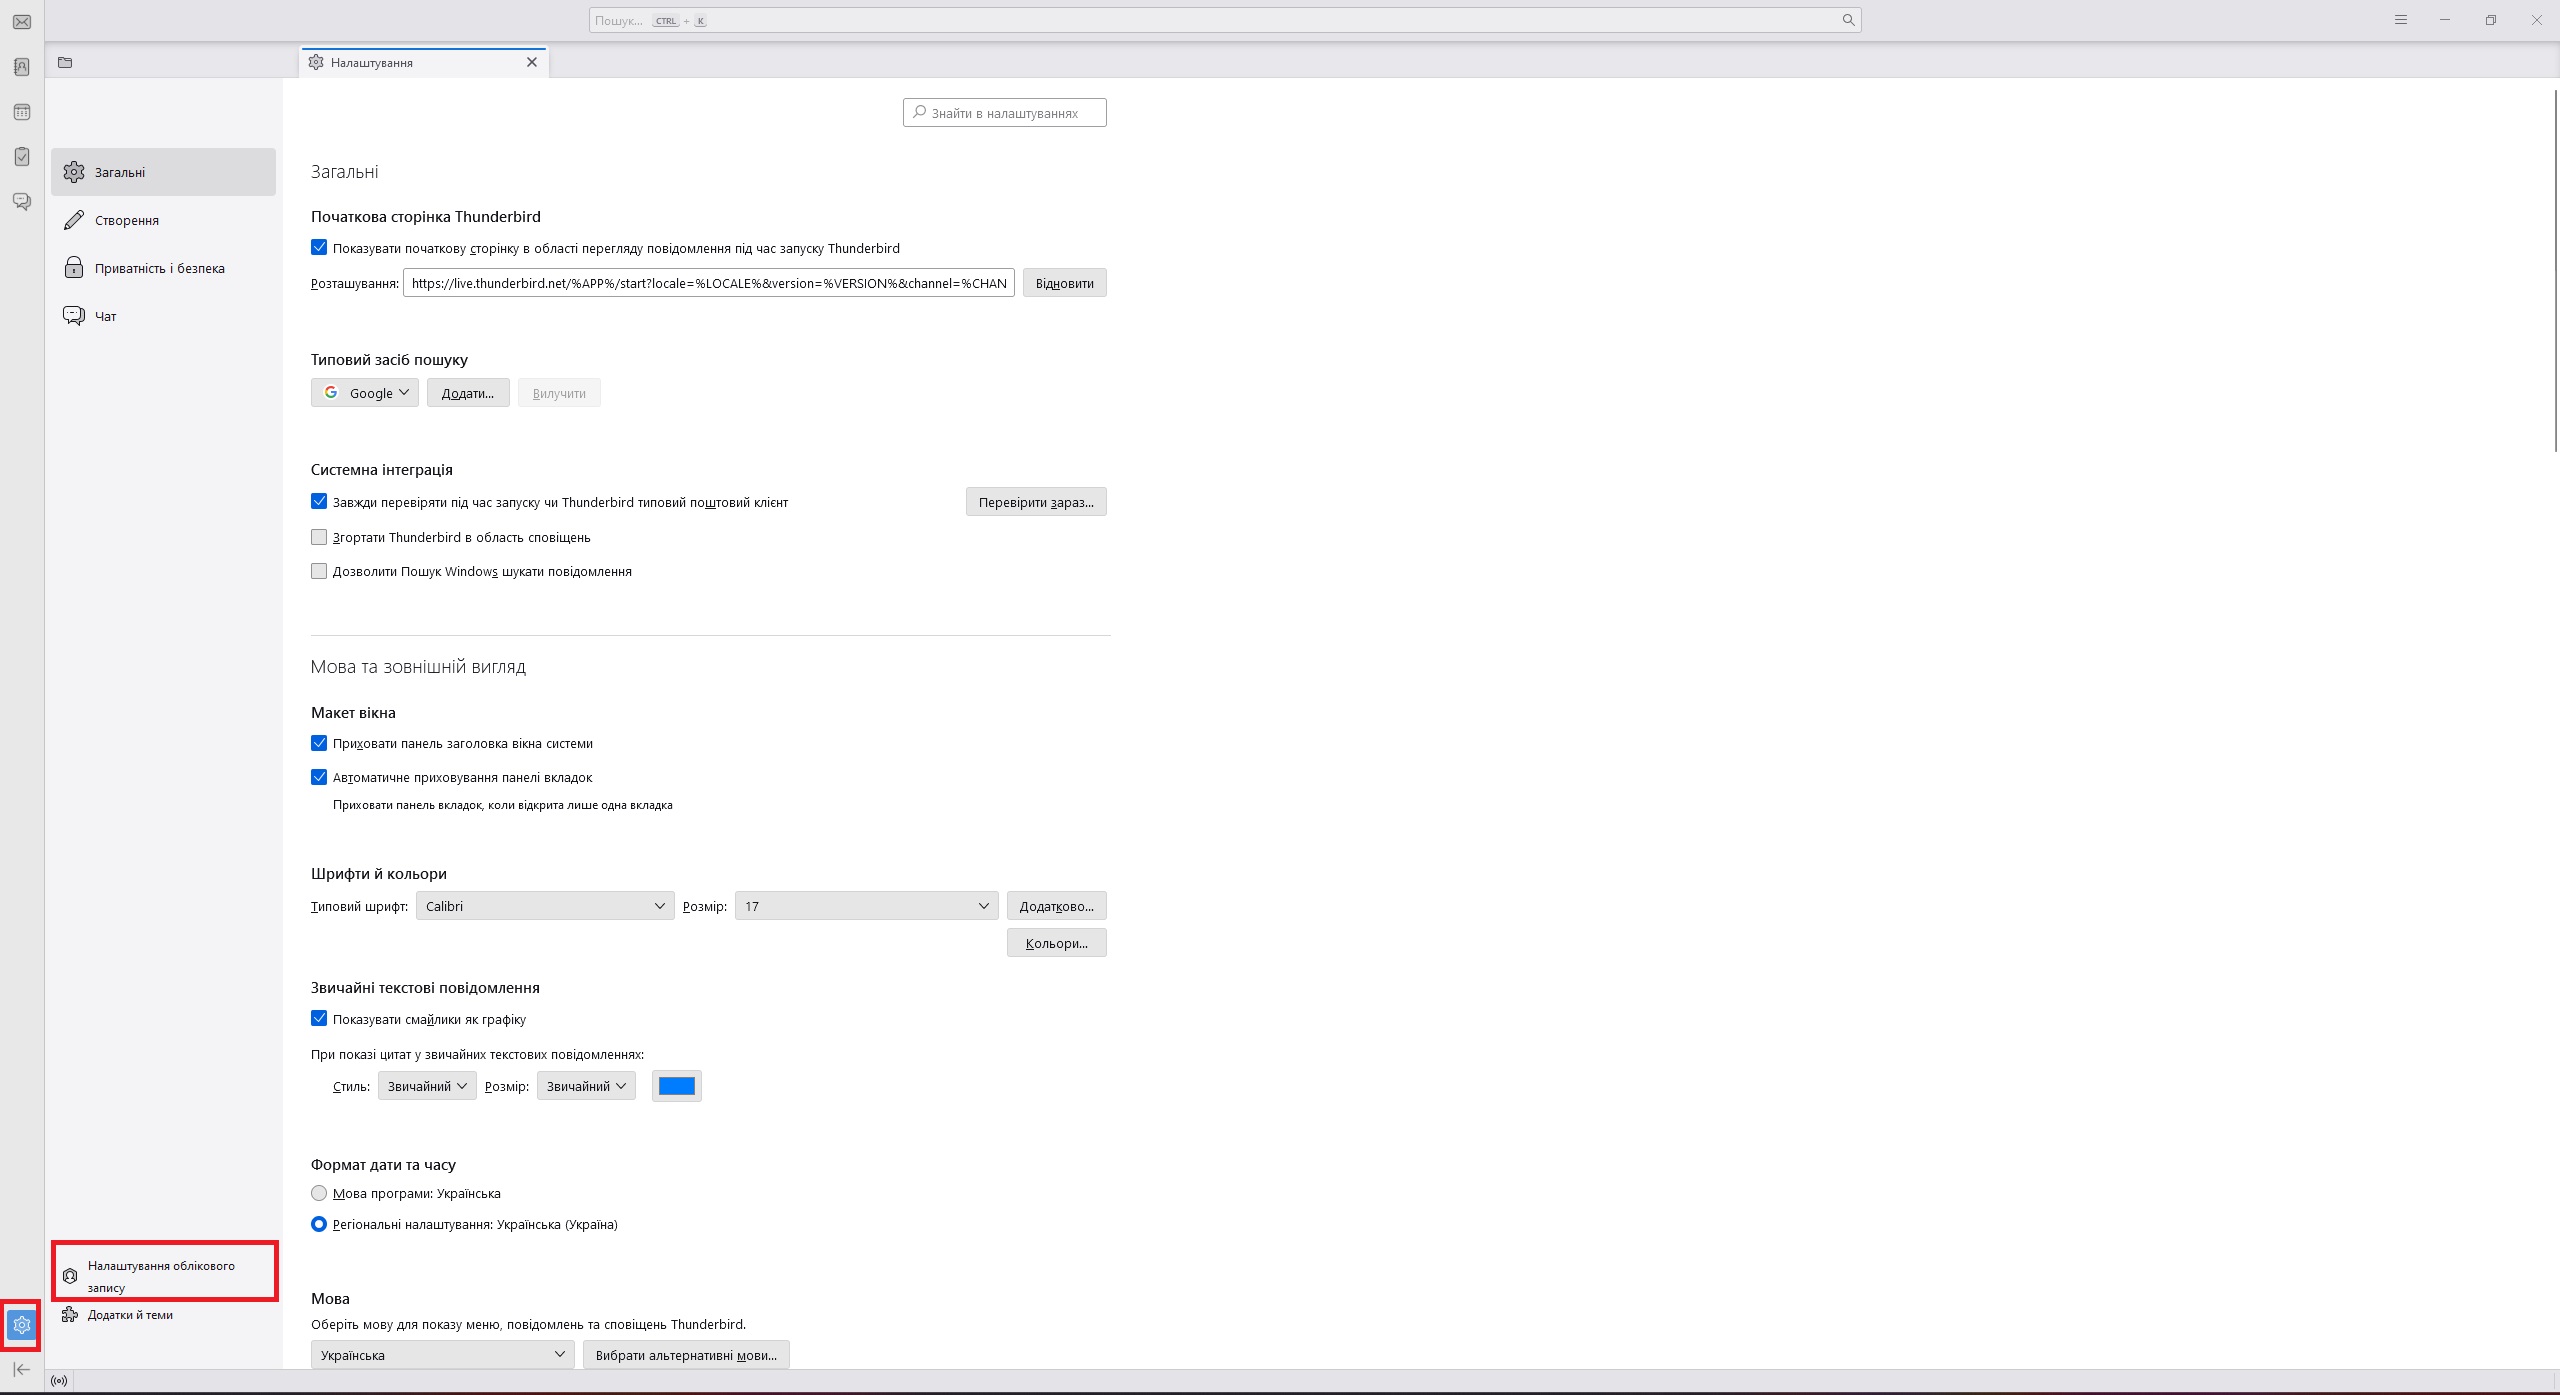Open the Address Book icon
2560x1395 pixels.
pyautogui.click(x=22, y=67)
